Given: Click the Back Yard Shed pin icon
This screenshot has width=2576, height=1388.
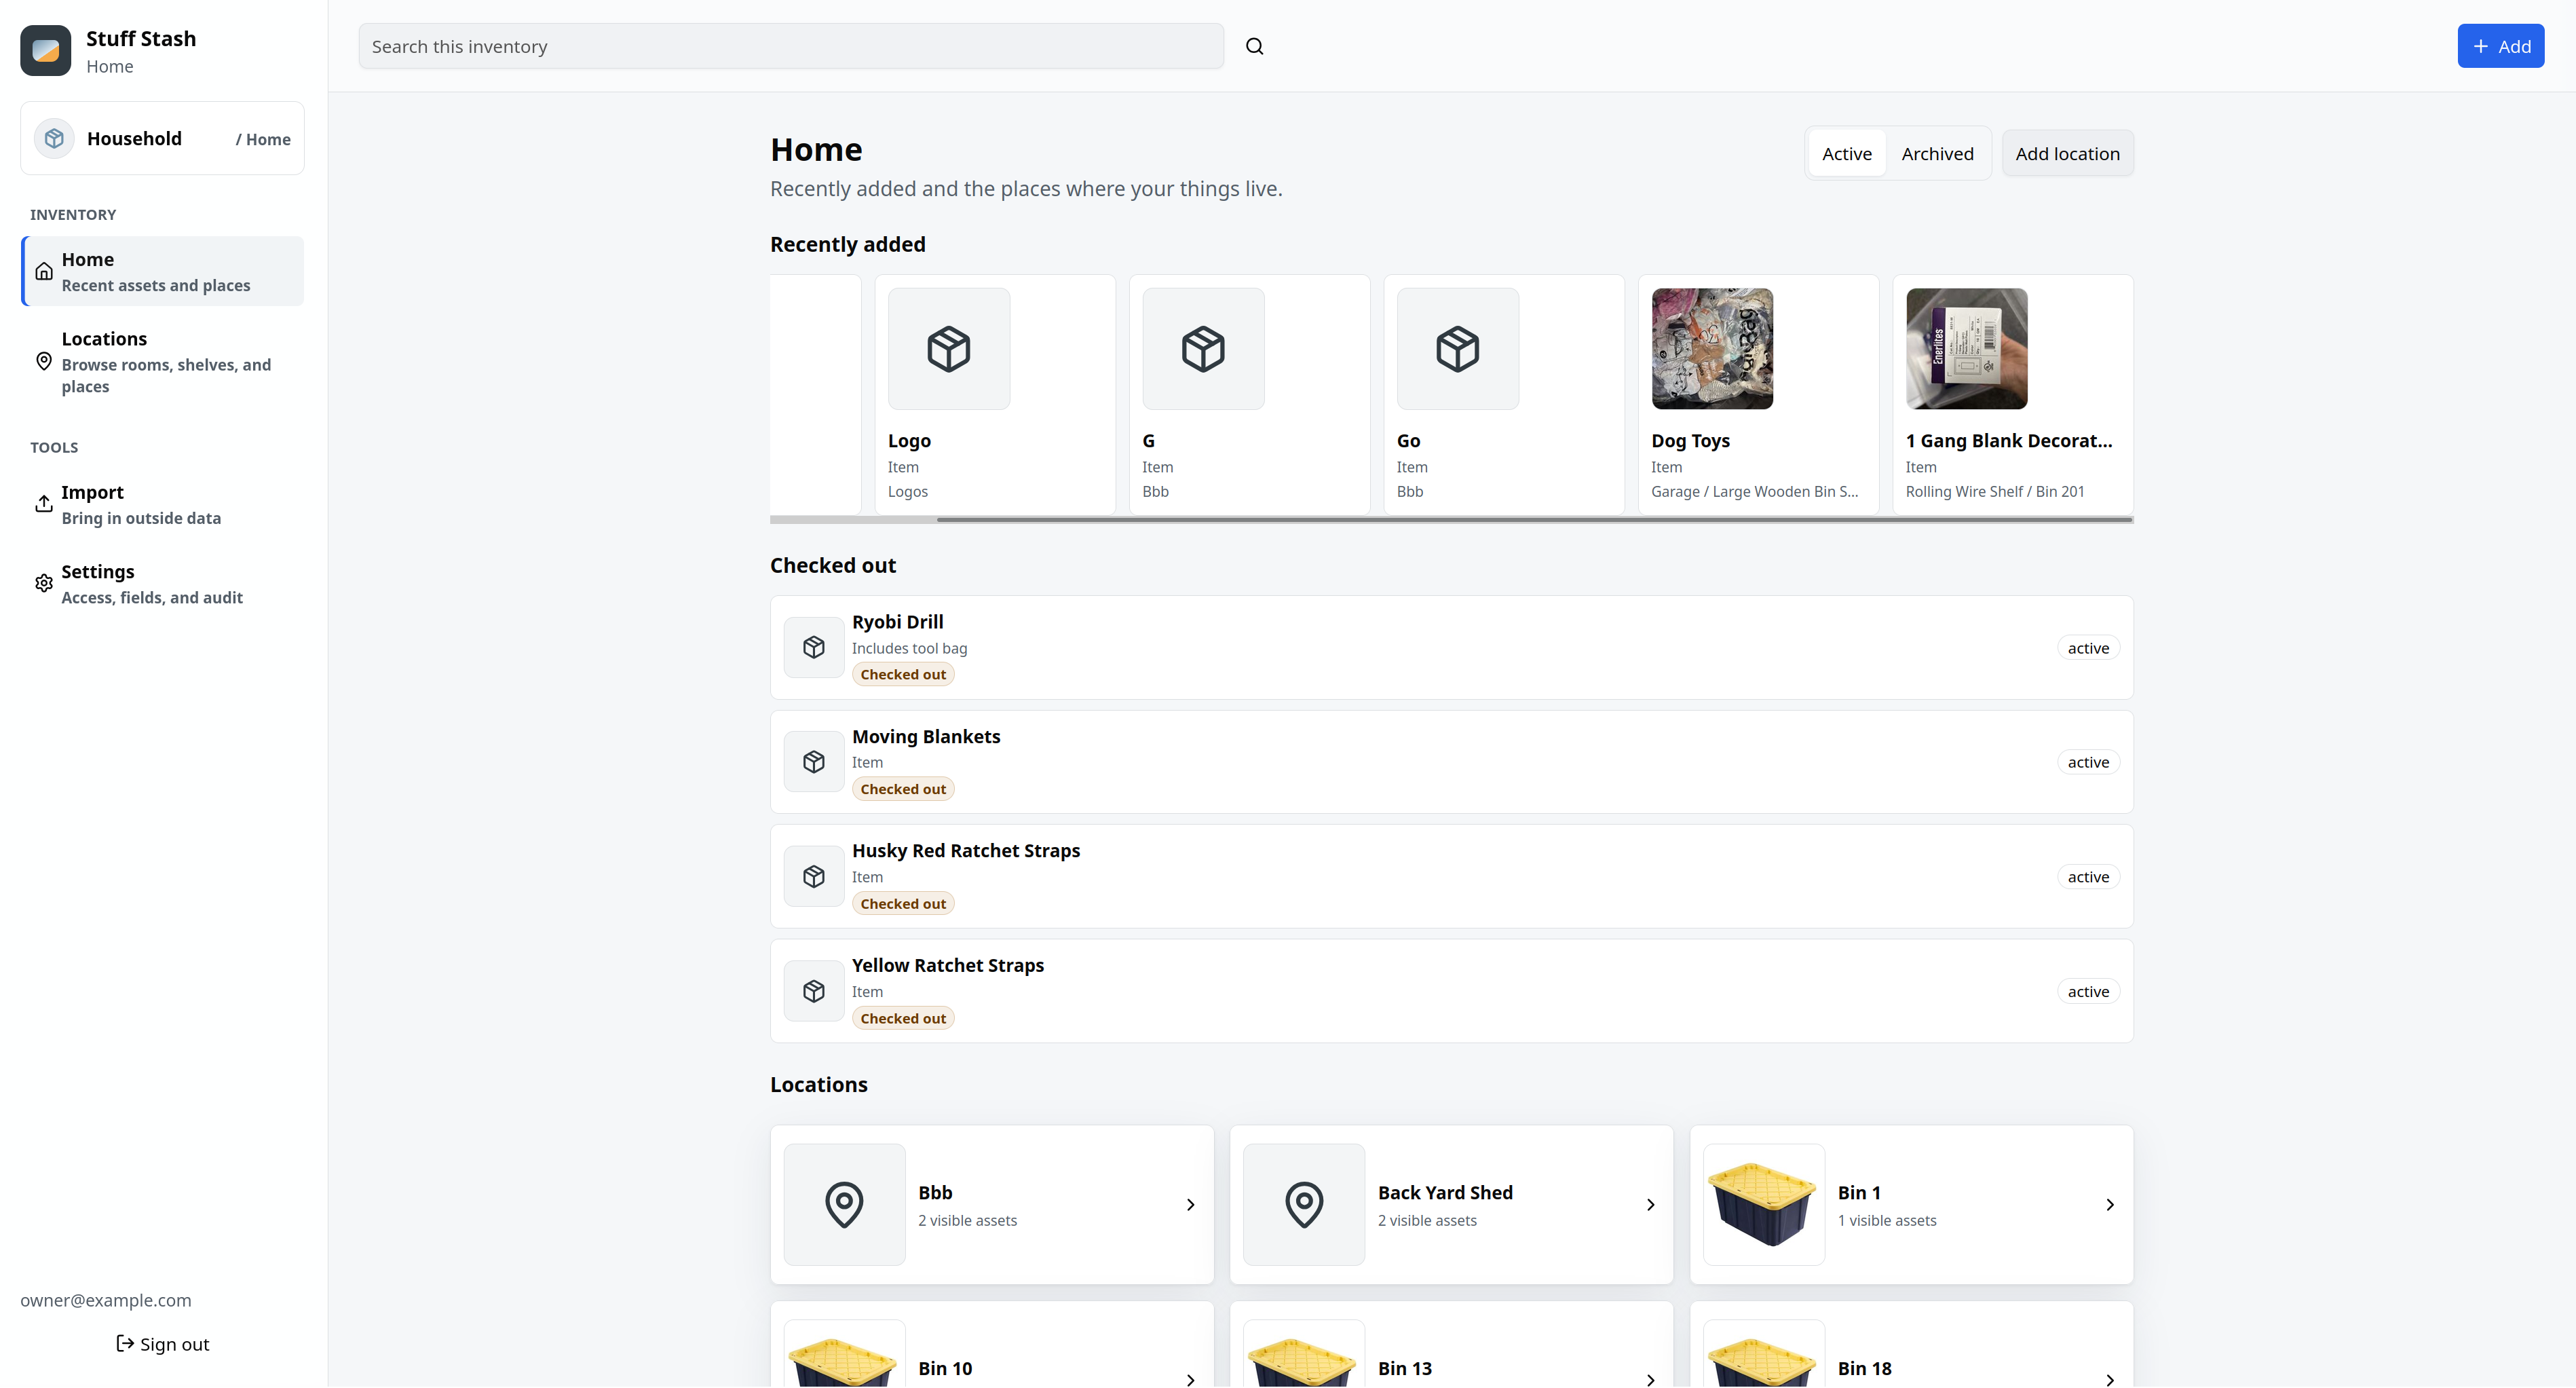Looking at the screenshot, I should 1304,1204.
